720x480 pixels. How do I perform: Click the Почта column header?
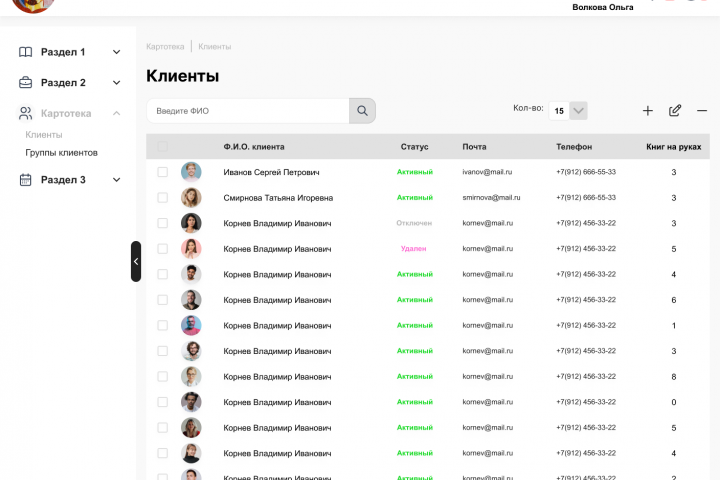coord(474,147)
